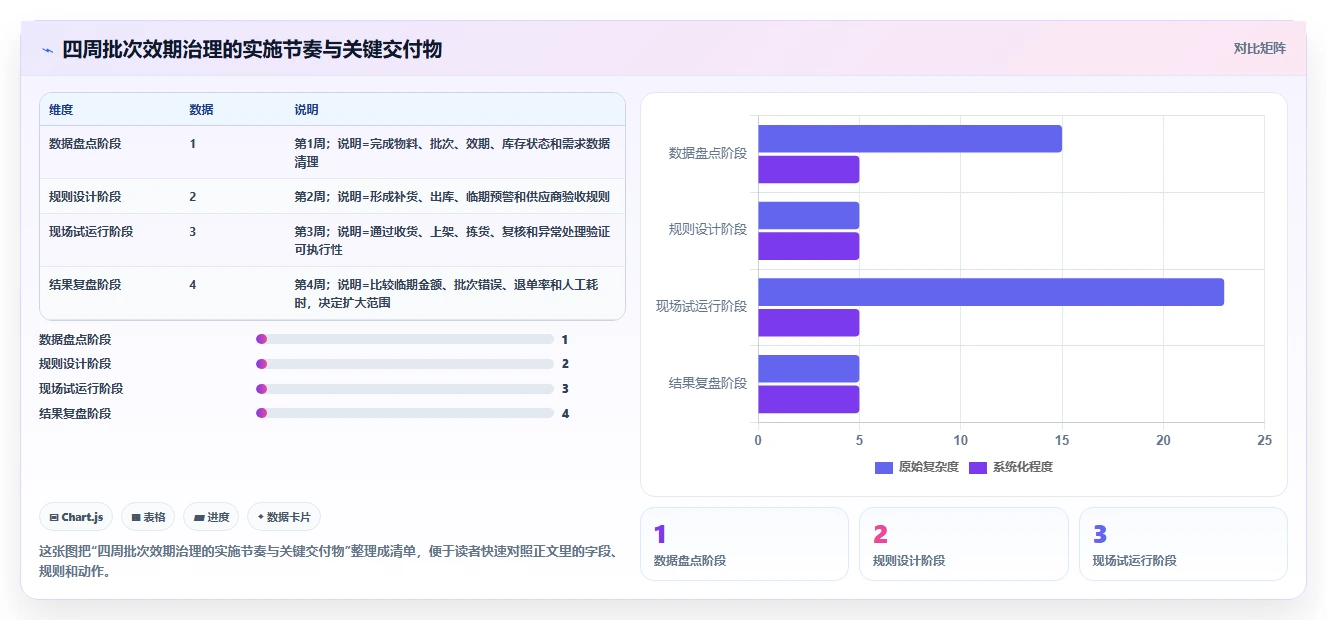Viewport: 1327px width, 620px height.
Task: Select the 进度 tag chip
Action: (211, 517)
